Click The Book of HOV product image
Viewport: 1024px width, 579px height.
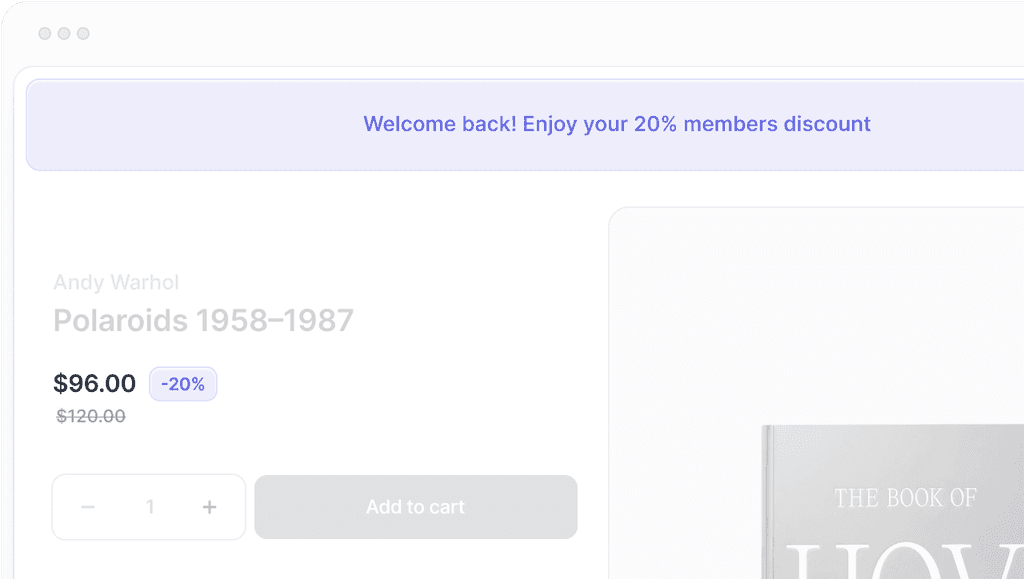[x=900, y=500]
